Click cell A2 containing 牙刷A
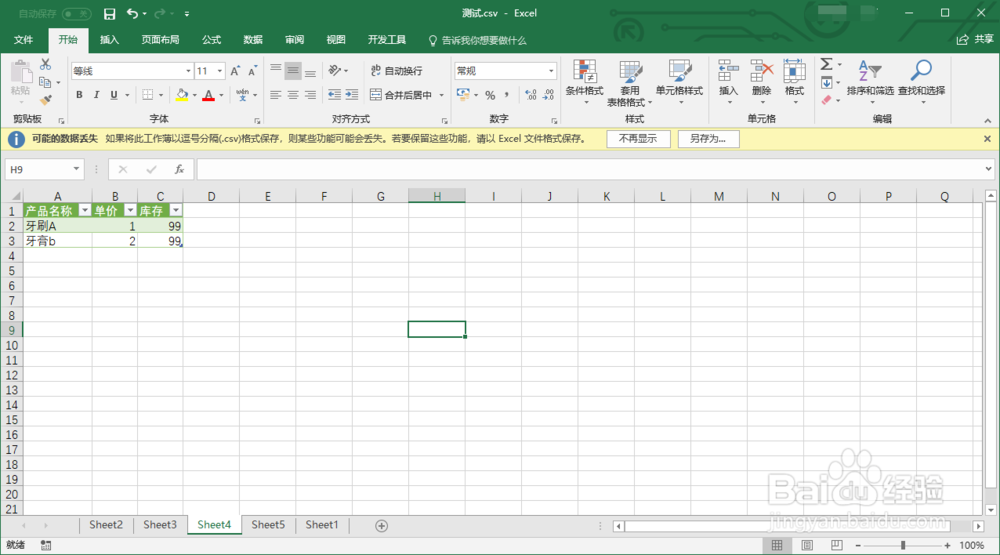Screen dimensions: 1000x555 point(57,226)
